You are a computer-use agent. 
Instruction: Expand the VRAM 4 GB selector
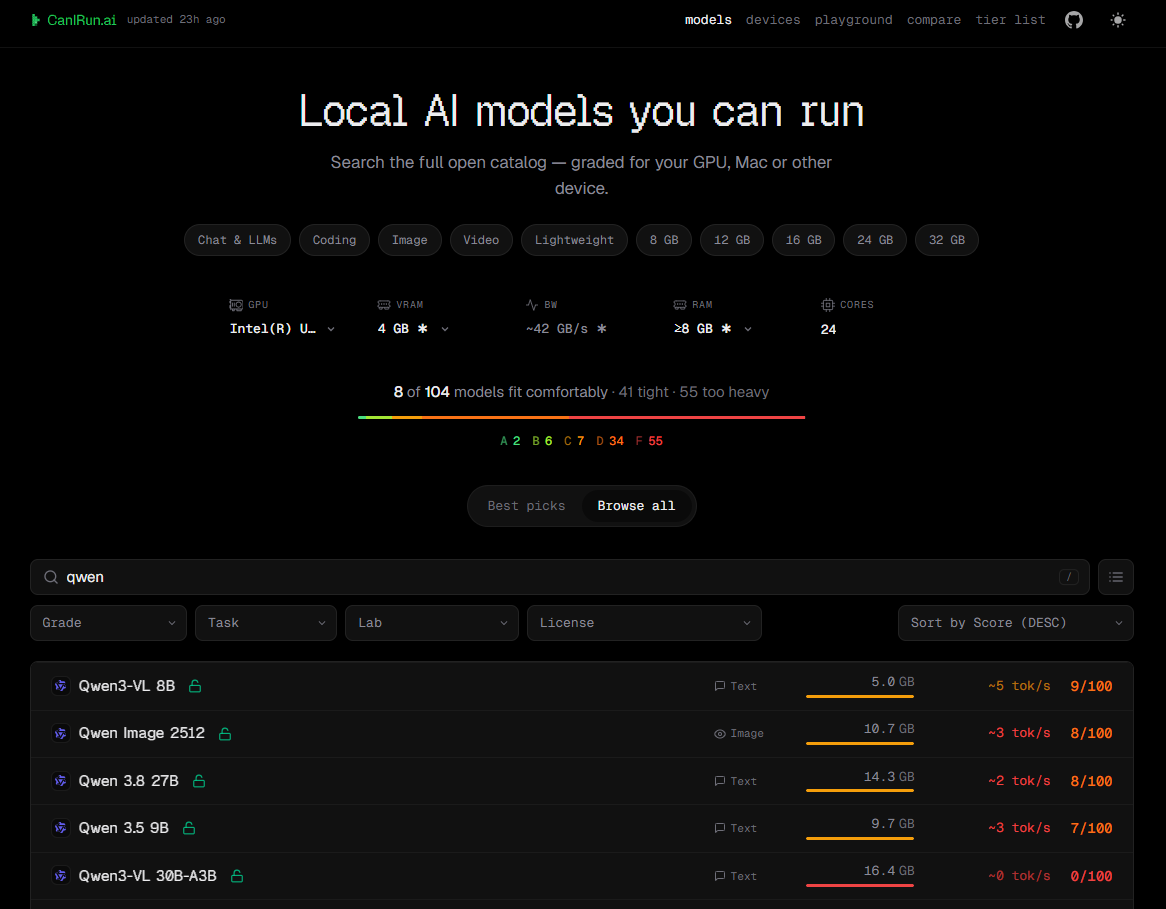(x=413, y=329)
